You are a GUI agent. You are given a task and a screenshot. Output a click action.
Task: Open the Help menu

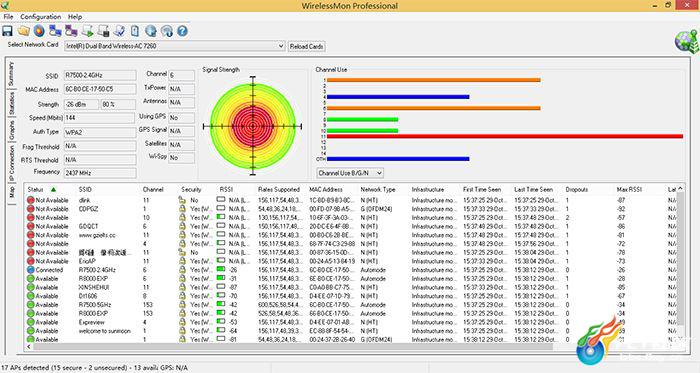coord(75,17)
